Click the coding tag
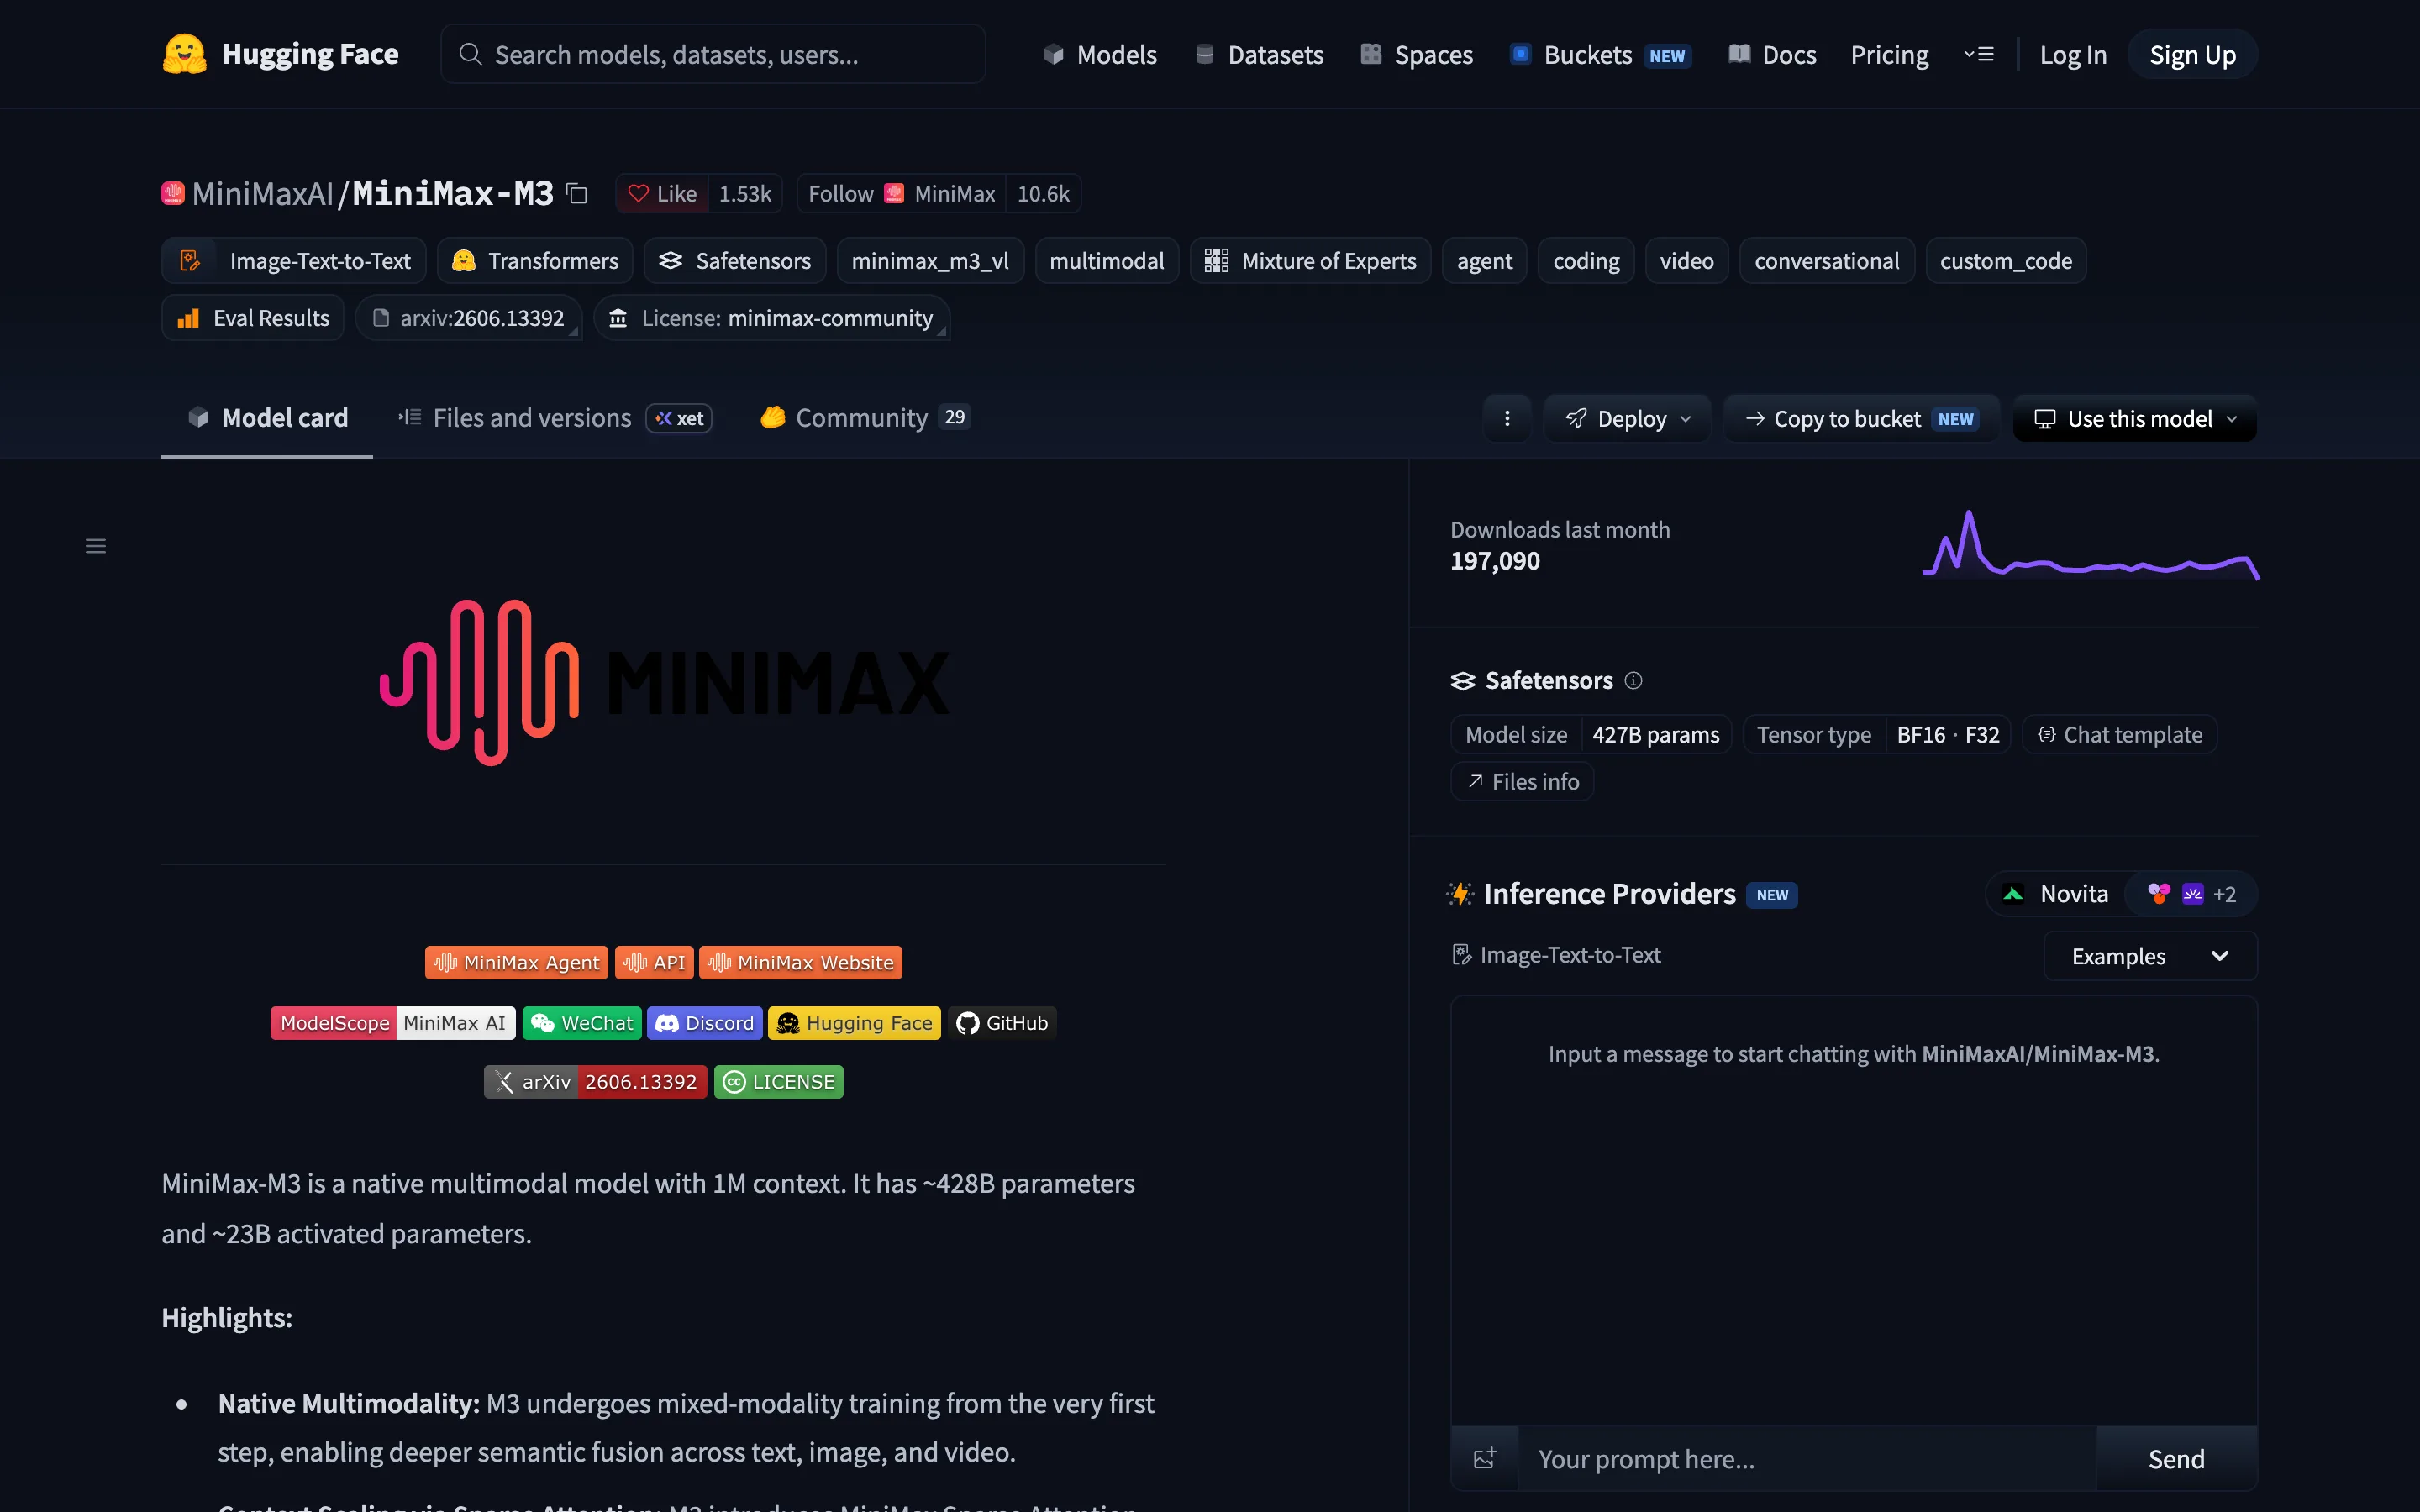The height and width of the screenshot is (1512, 2420). click(1586, 261)
